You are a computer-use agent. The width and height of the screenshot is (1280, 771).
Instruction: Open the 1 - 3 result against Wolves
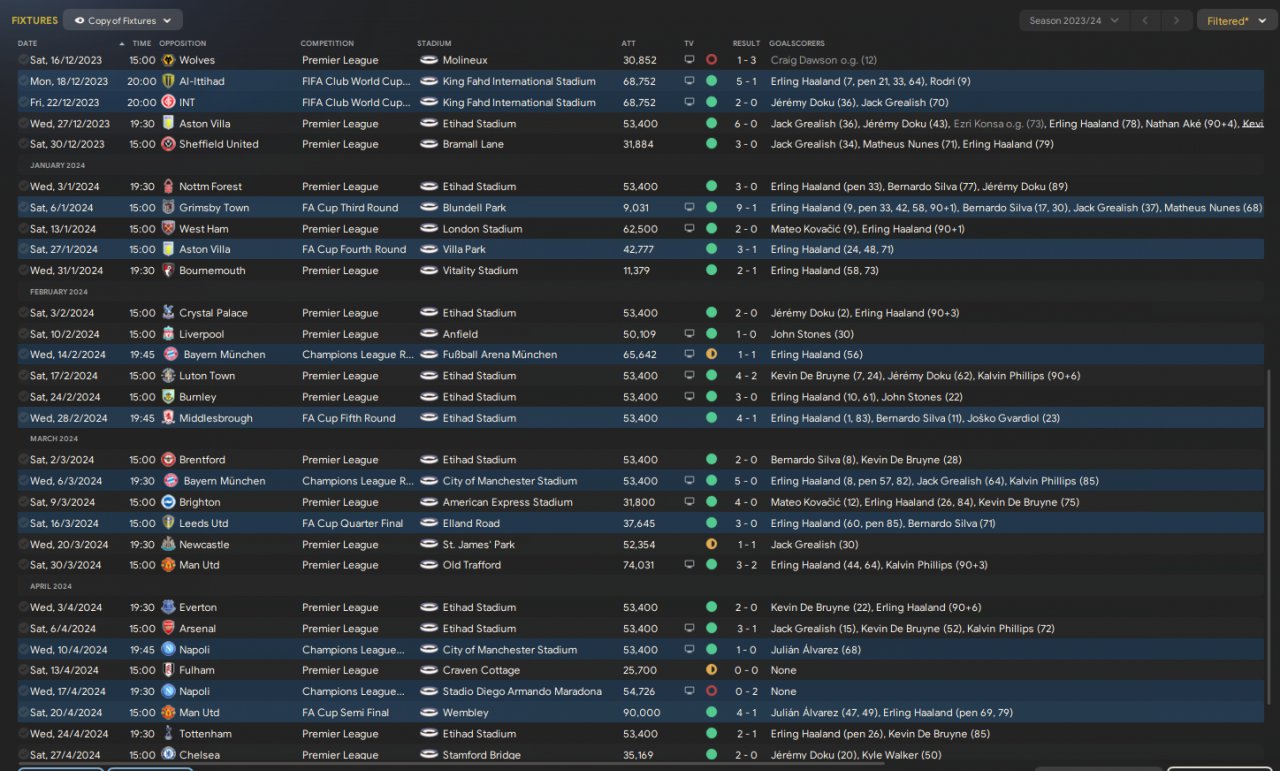[x=746, y=60]
